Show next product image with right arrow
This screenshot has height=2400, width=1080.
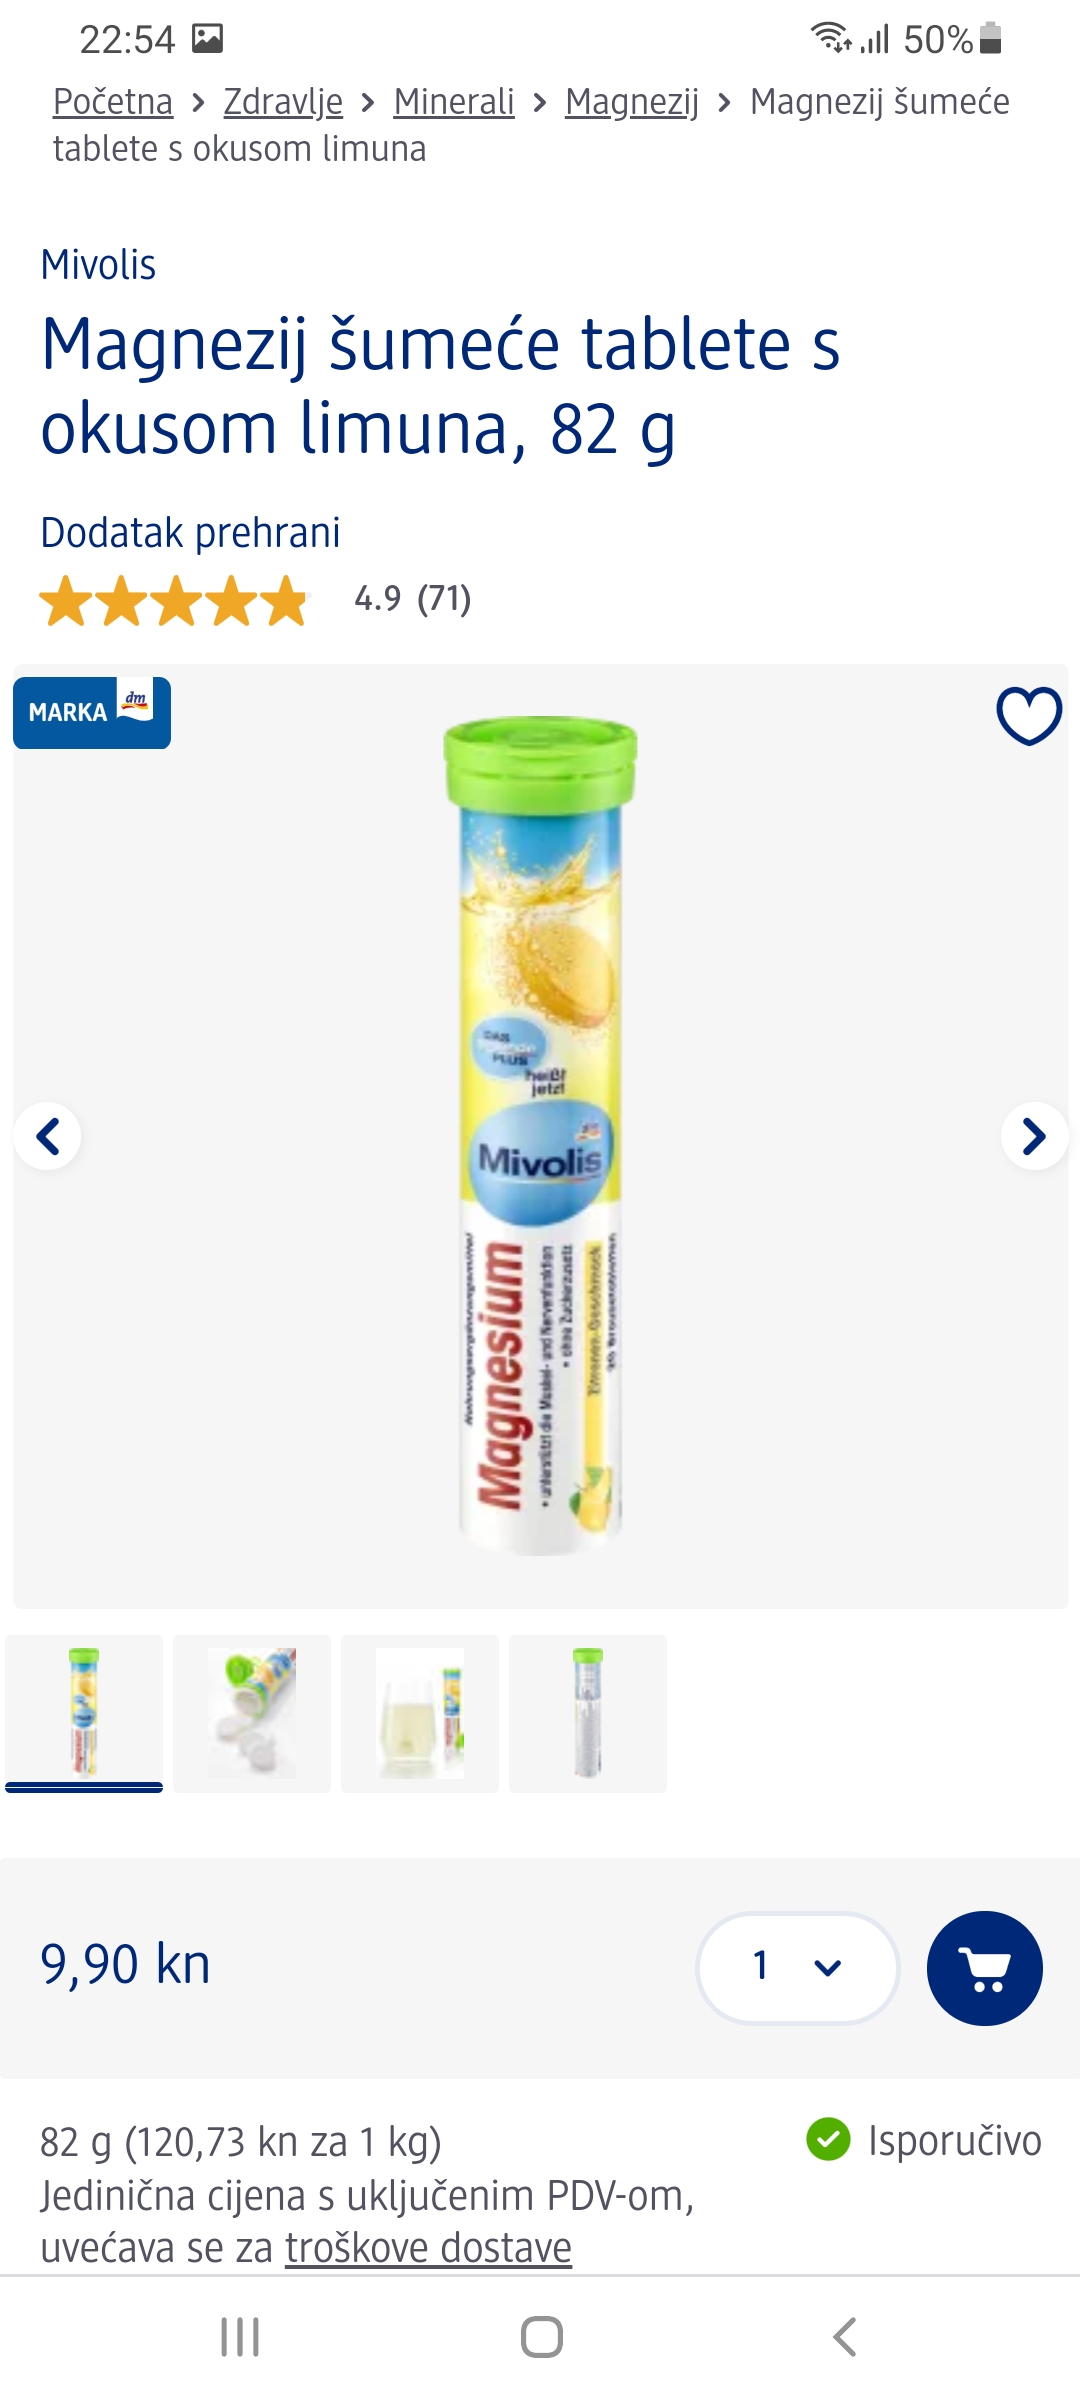click(x=1034, y=1136)
